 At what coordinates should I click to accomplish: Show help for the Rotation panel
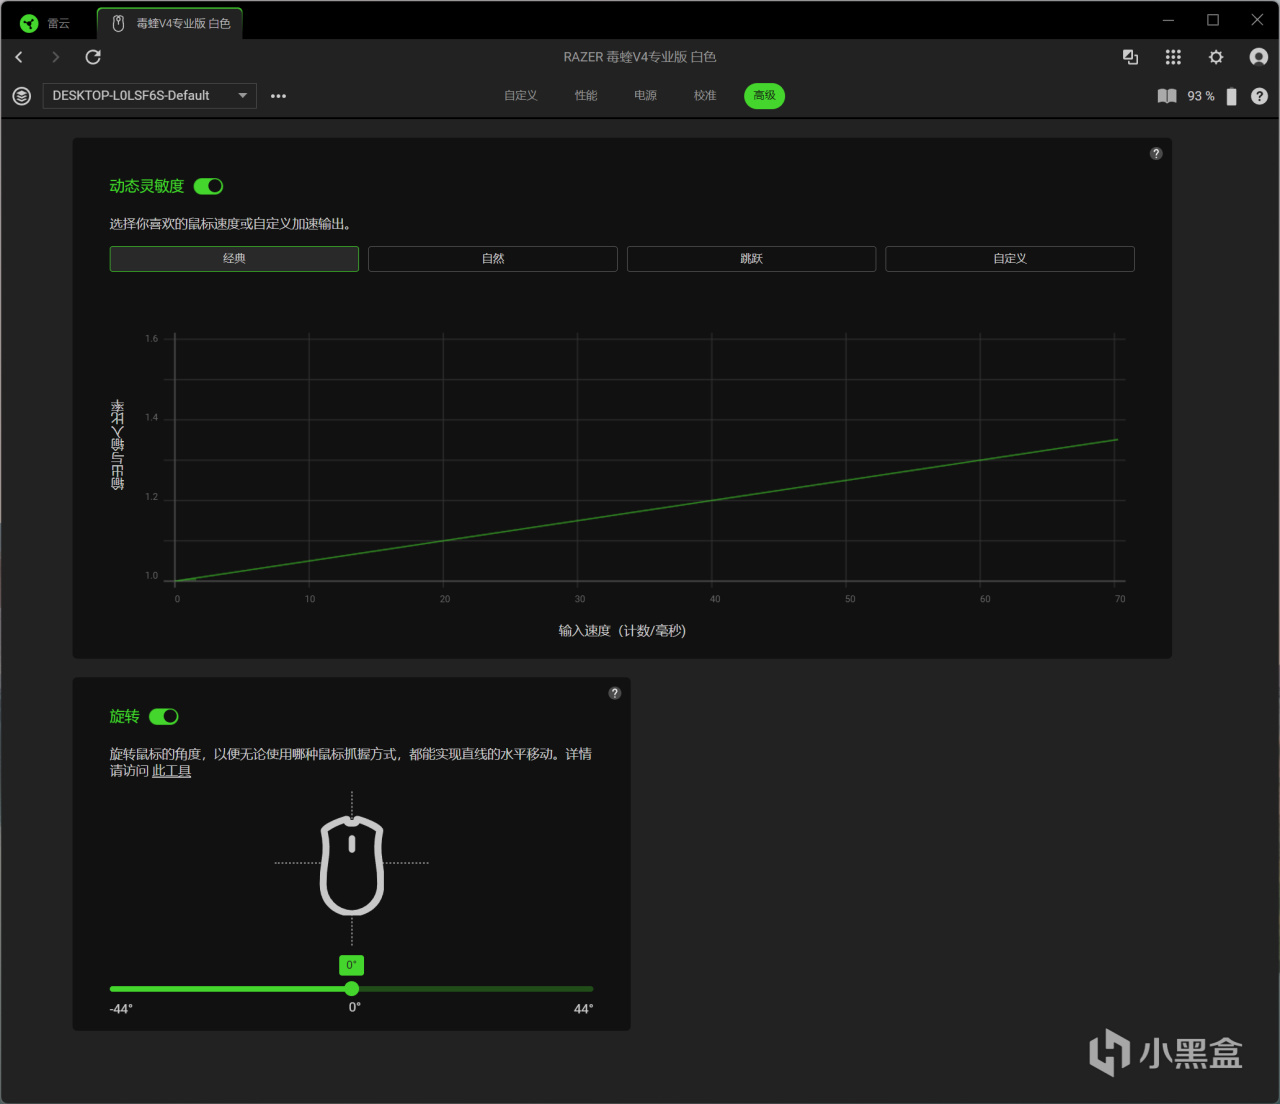point(615,693)
